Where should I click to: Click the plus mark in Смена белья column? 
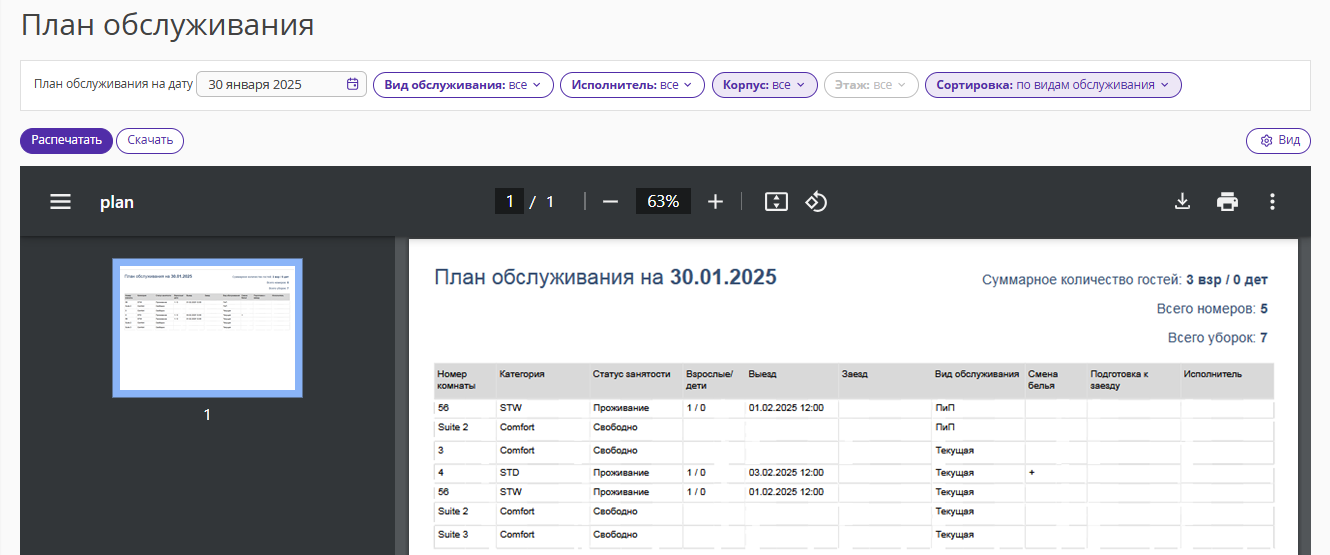point(1031,472)
